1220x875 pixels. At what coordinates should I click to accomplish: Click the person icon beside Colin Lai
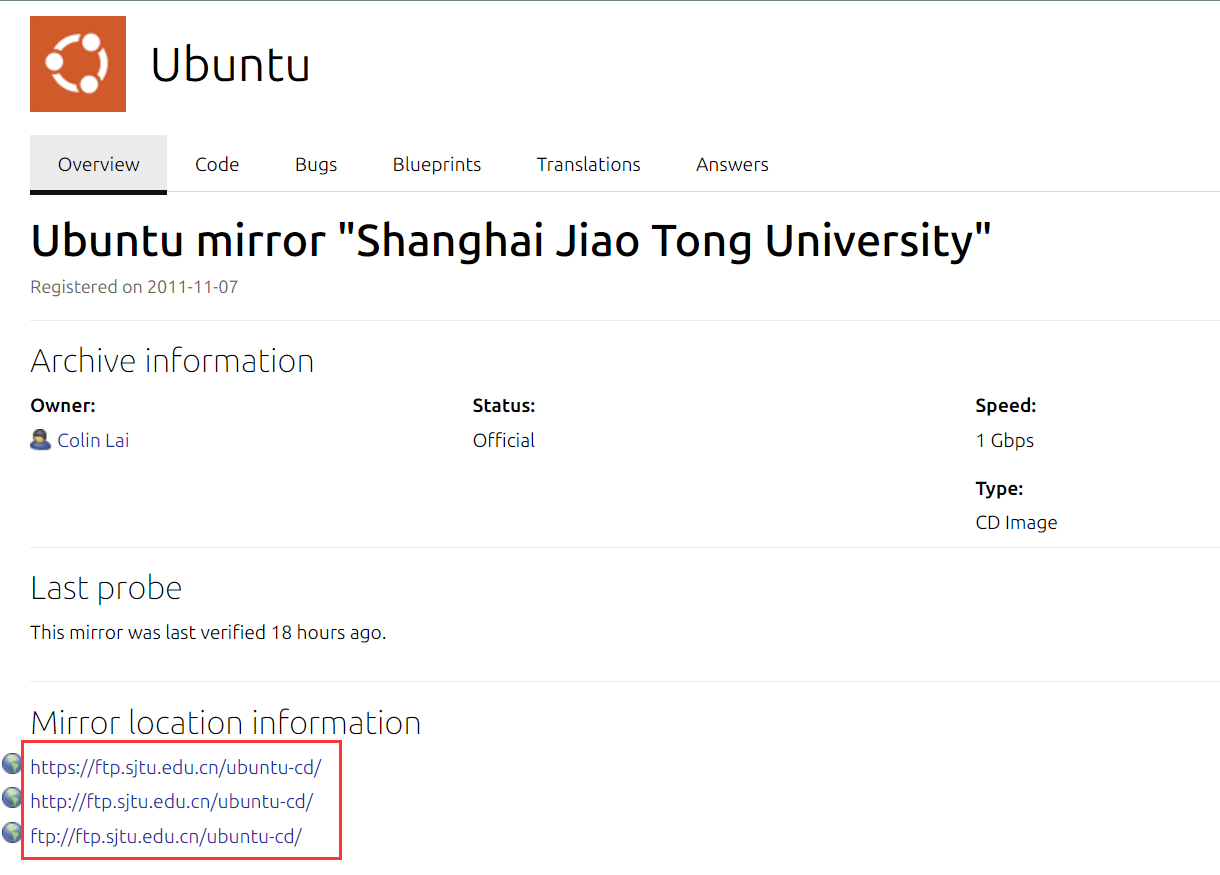(41, 440)
